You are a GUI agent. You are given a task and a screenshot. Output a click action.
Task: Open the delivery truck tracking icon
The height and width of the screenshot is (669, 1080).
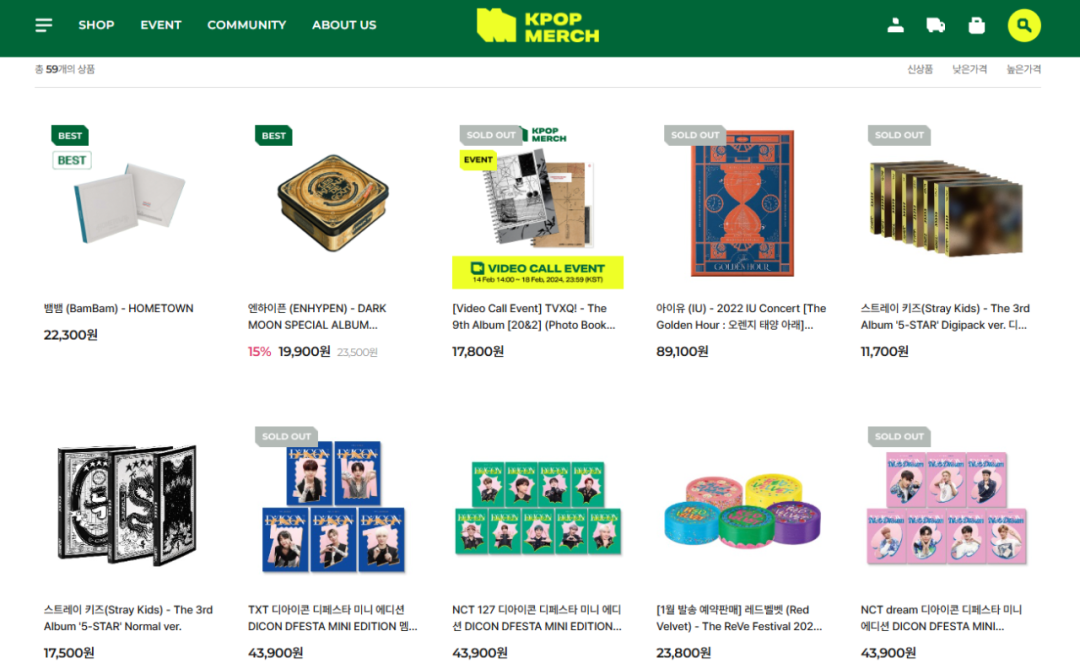click(935, 25)
